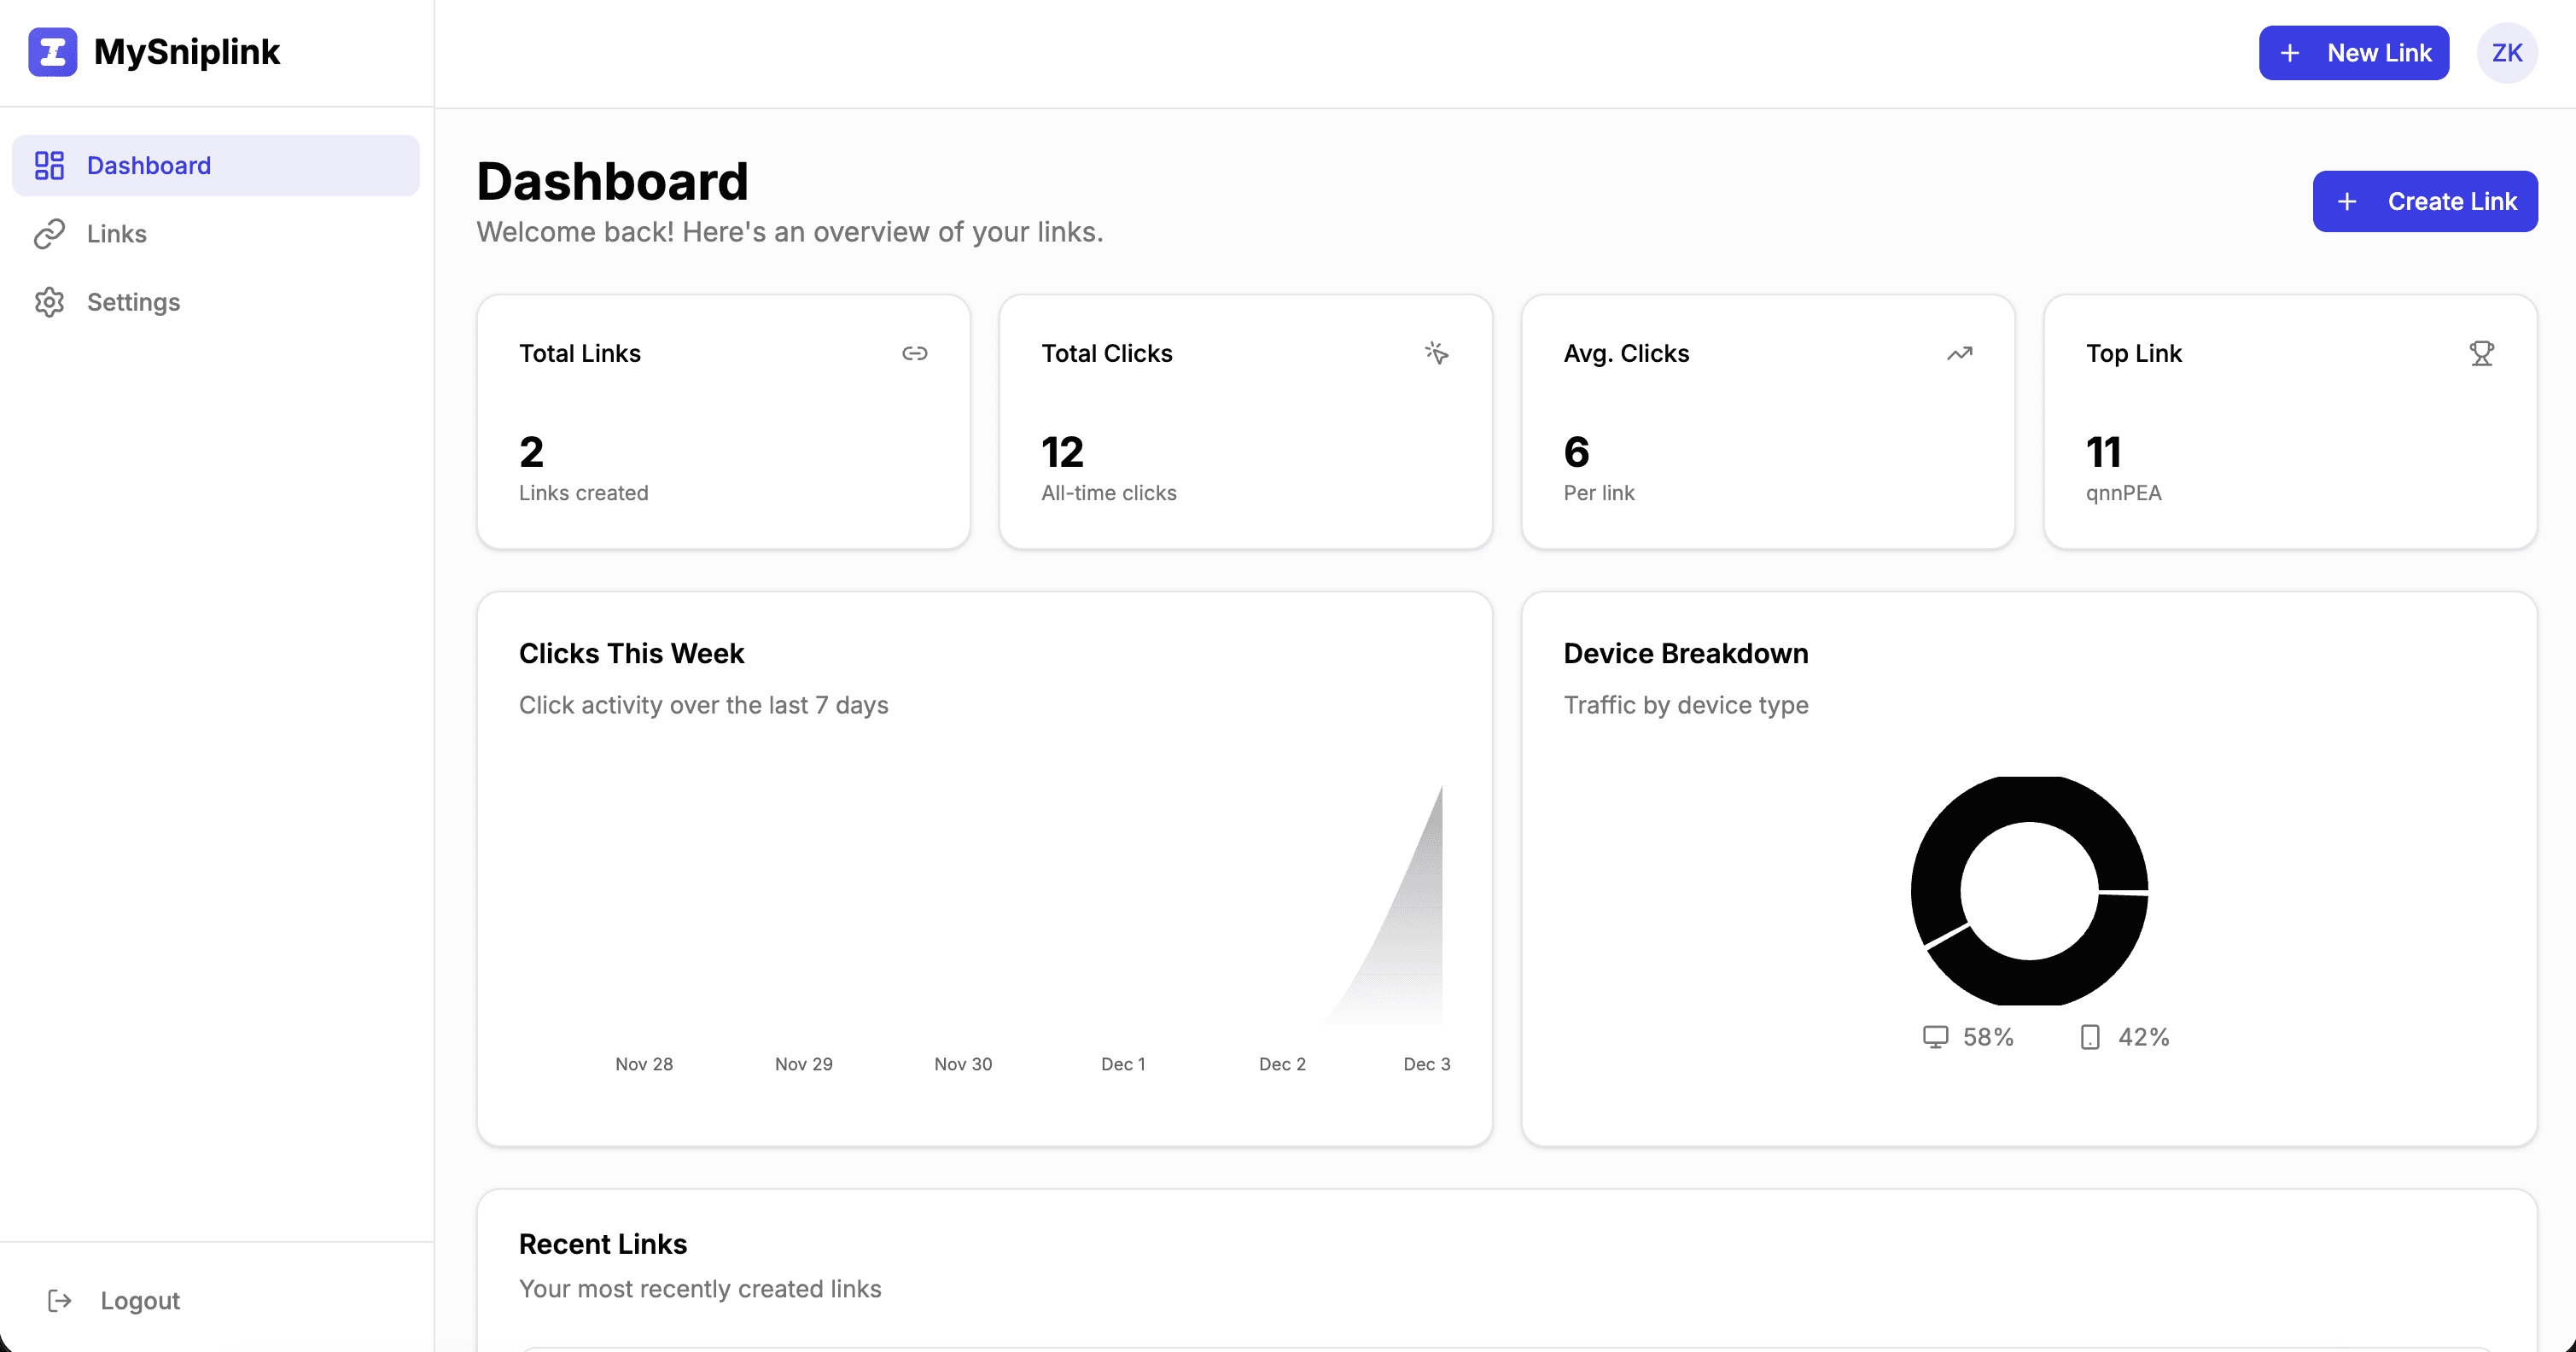
Task: Click the cursor-click icon on Total Clicks card
Action: point(1437,353)
